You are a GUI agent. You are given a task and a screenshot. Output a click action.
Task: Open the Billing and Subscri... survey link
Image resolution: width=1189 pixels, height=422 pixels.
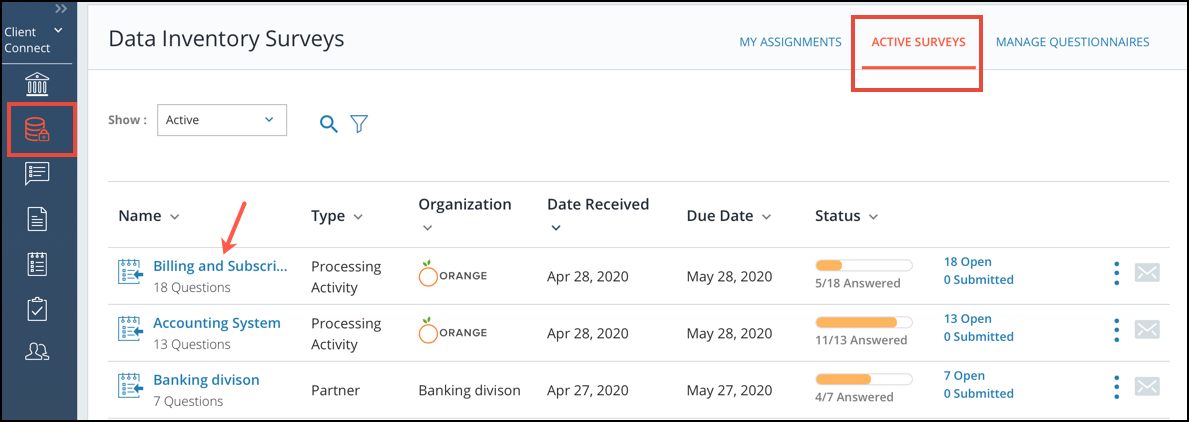coord(221,266)
